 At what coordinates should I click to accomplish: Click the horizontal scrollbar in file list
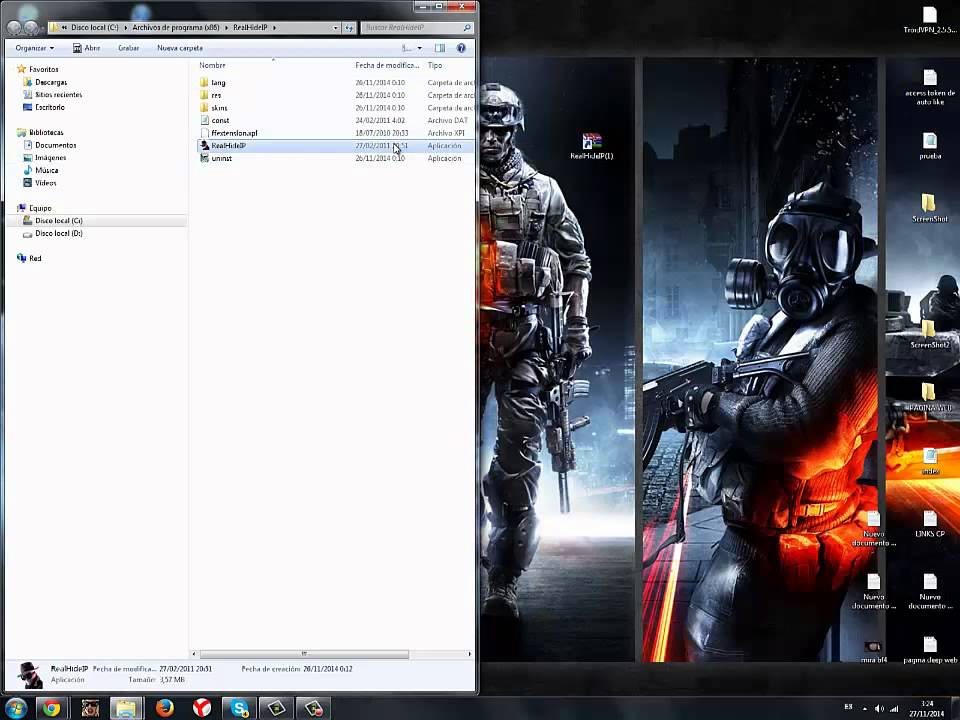coord(304,654)
